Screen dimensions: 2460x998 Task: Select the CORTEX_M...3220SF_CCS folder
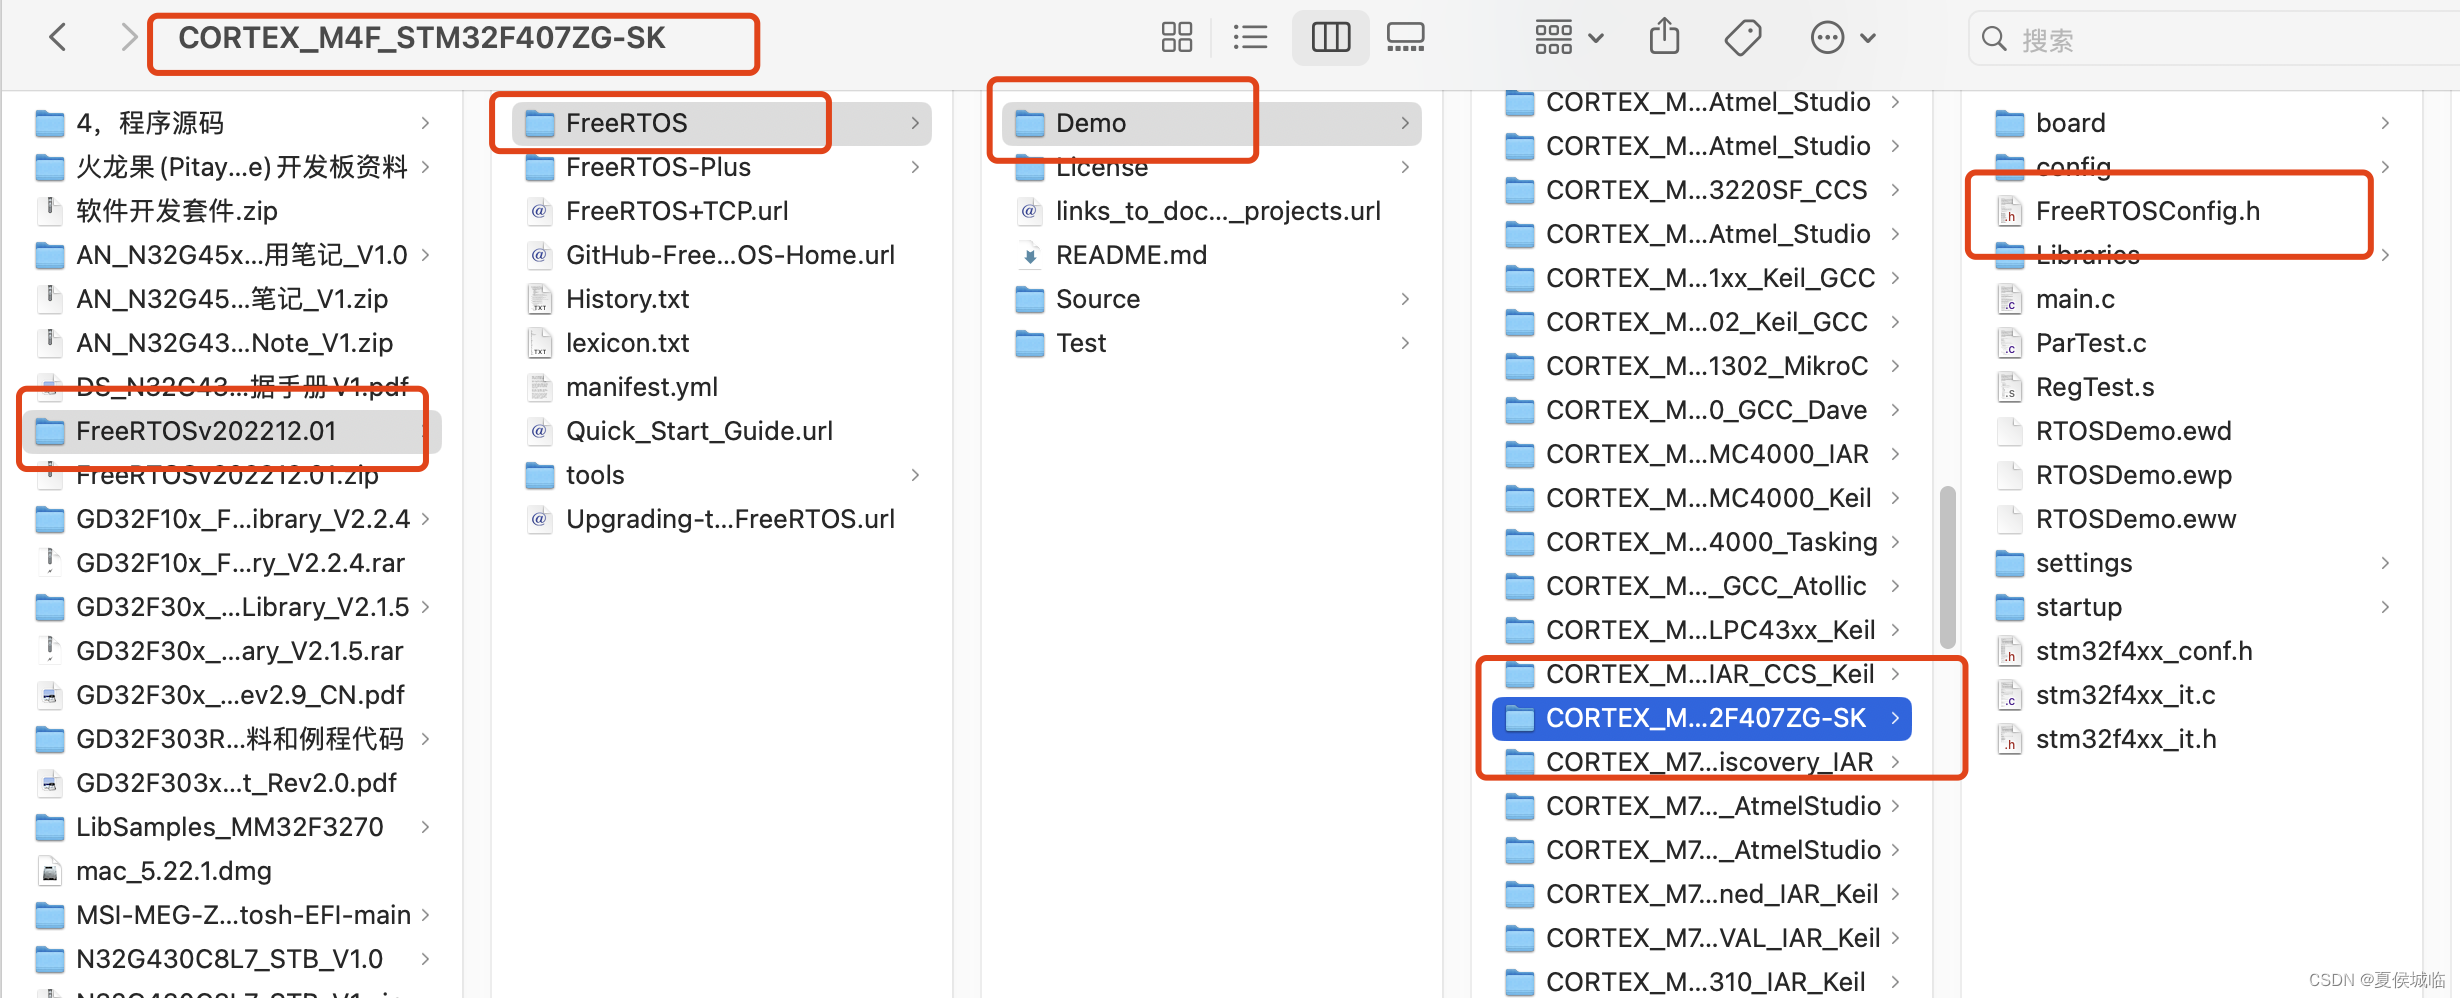(x=1702, y=190)
